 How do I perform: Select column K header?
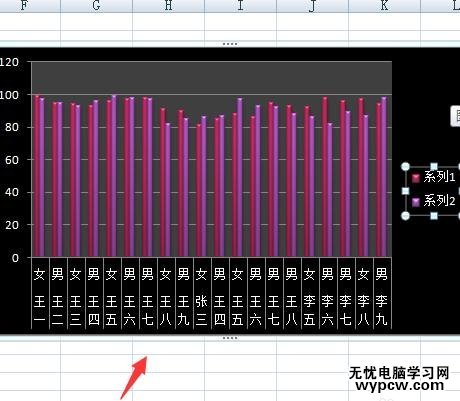click(384, 6)
